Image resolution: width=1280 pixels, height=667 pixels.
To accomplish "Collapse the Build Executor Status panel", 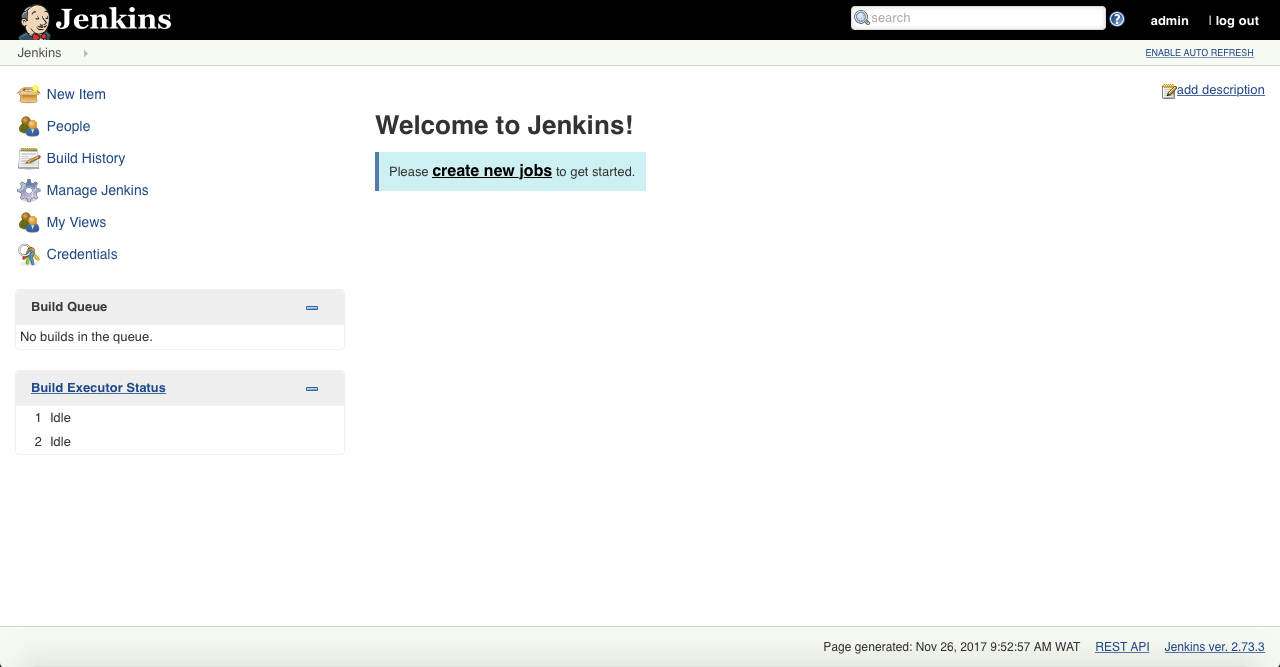I will click(x=311, y=388).
